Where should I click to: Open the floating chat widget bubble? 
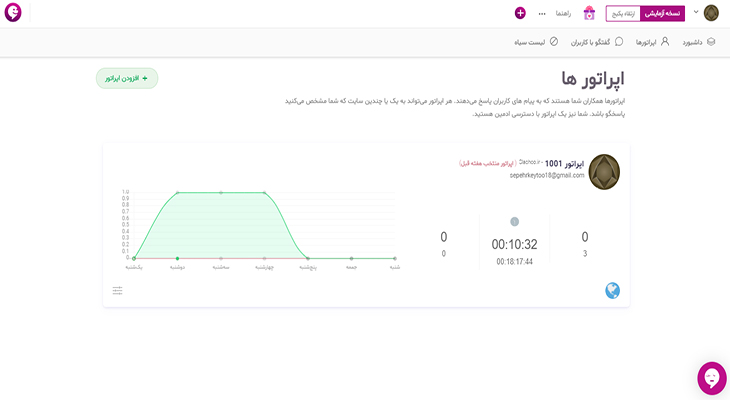pos(711,377)
